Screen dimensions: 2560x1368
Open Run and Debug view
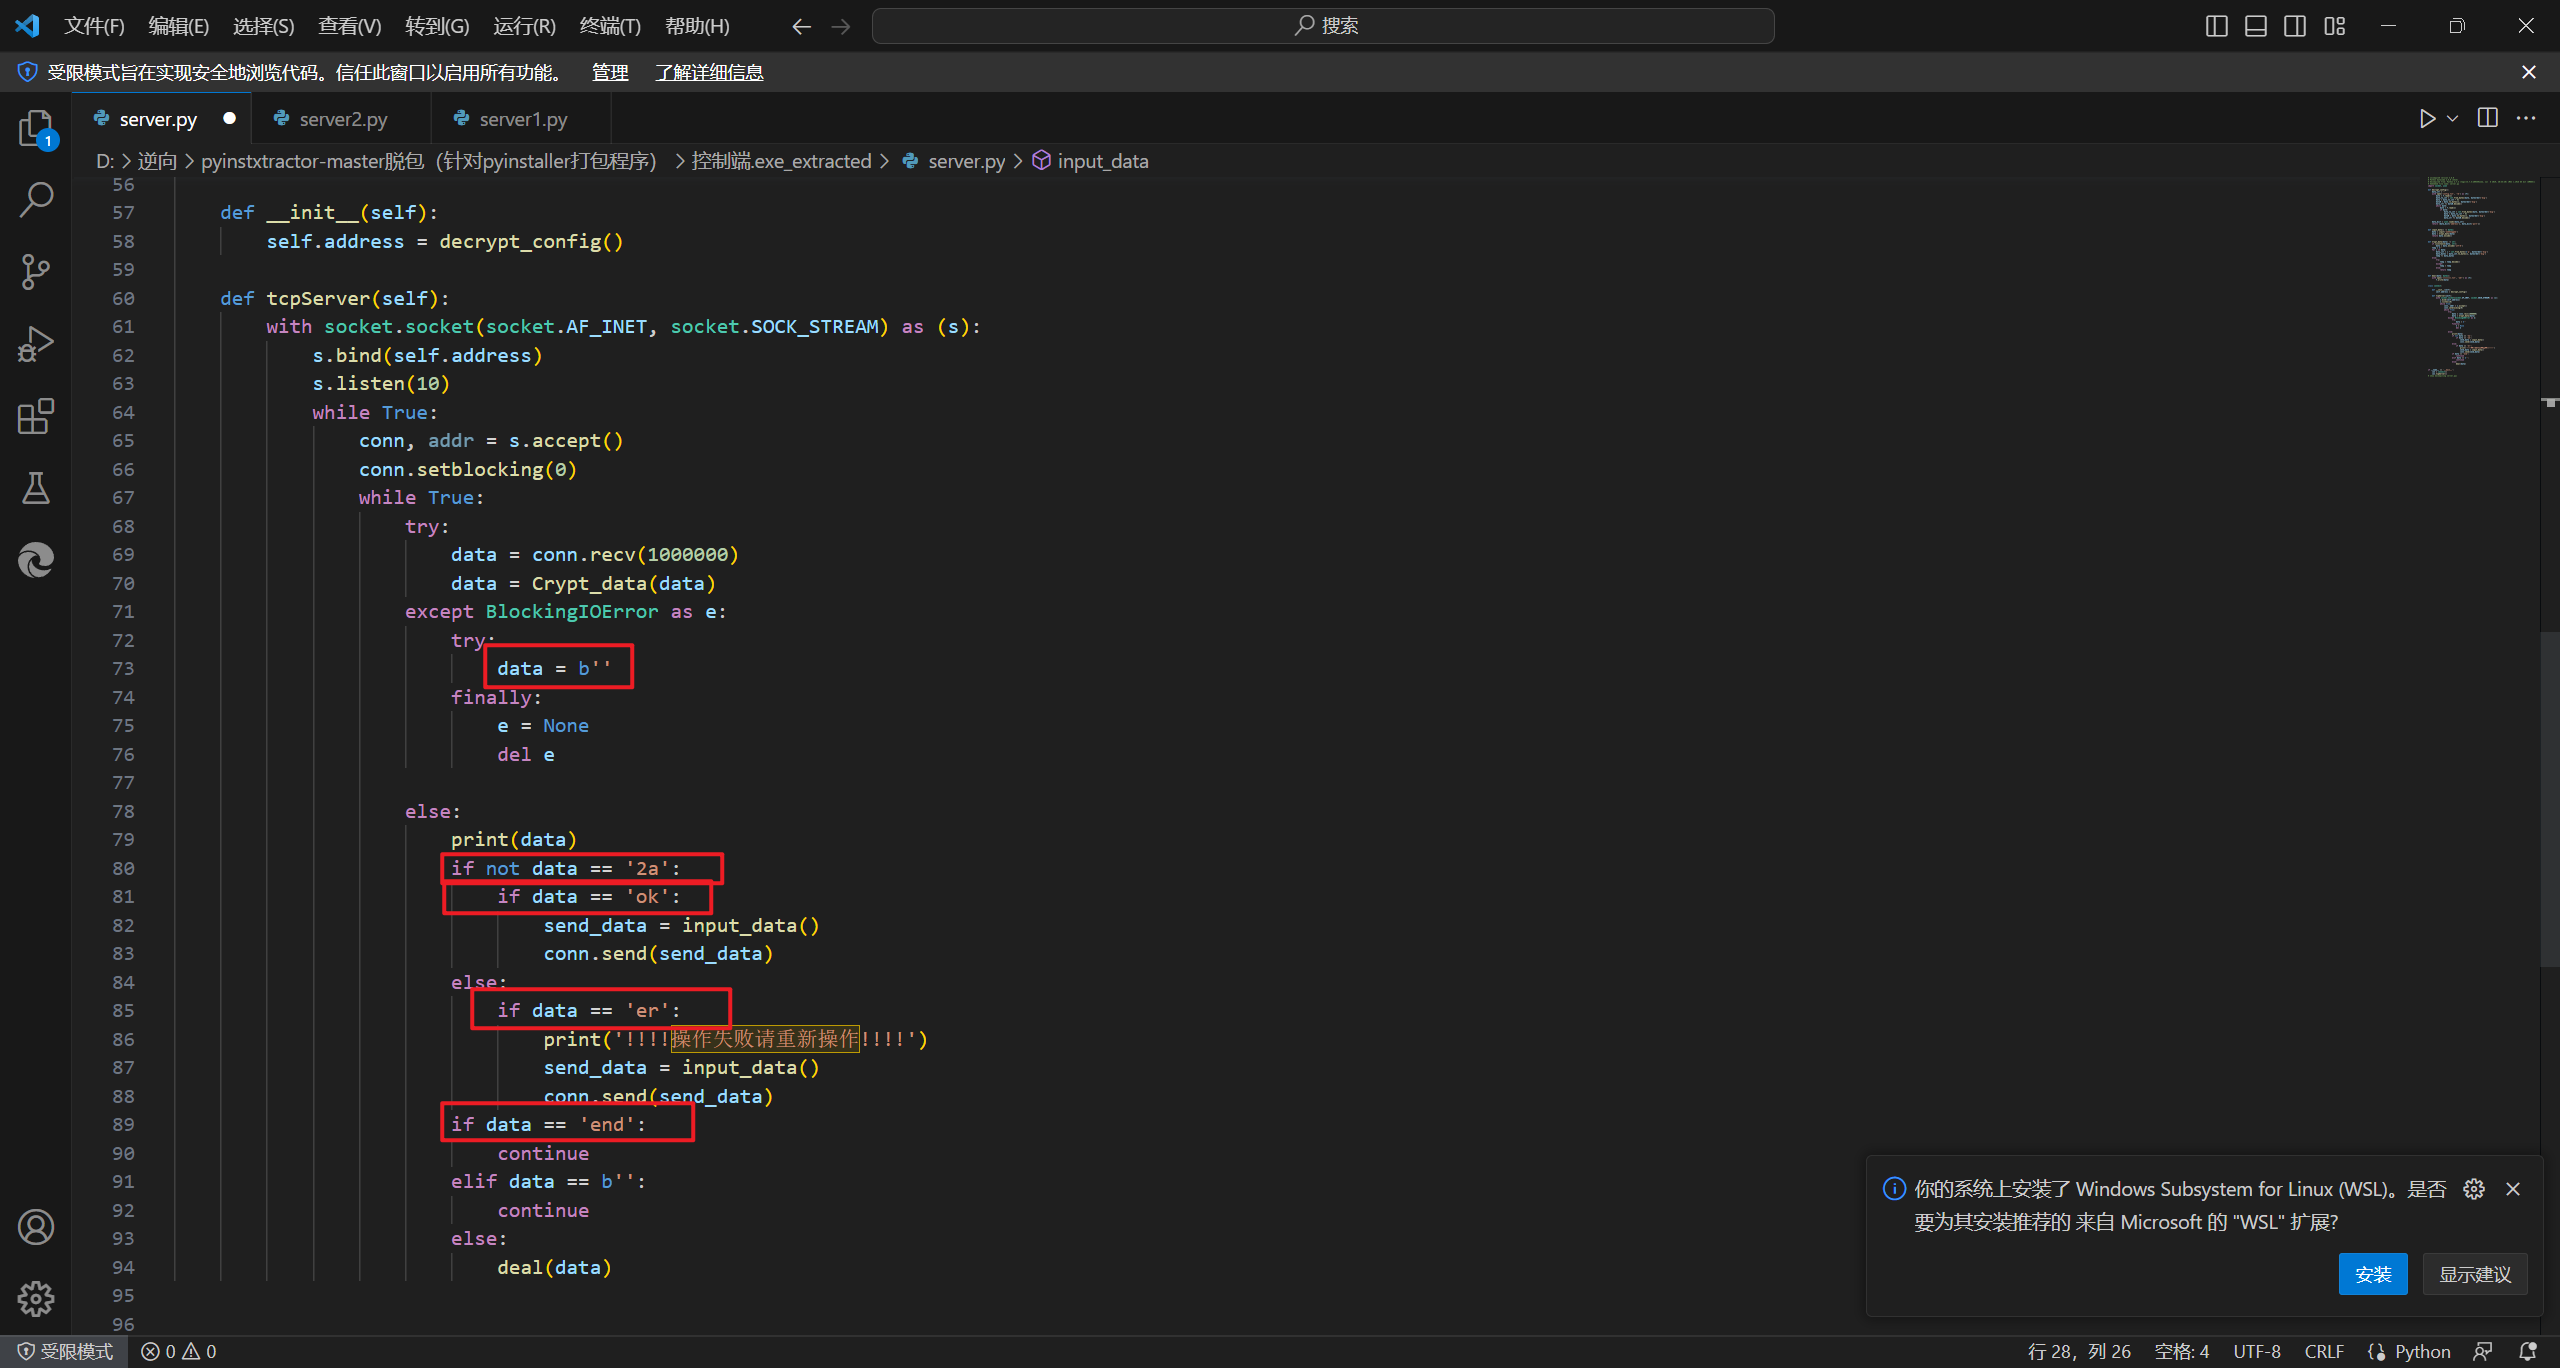pos(36,344)
